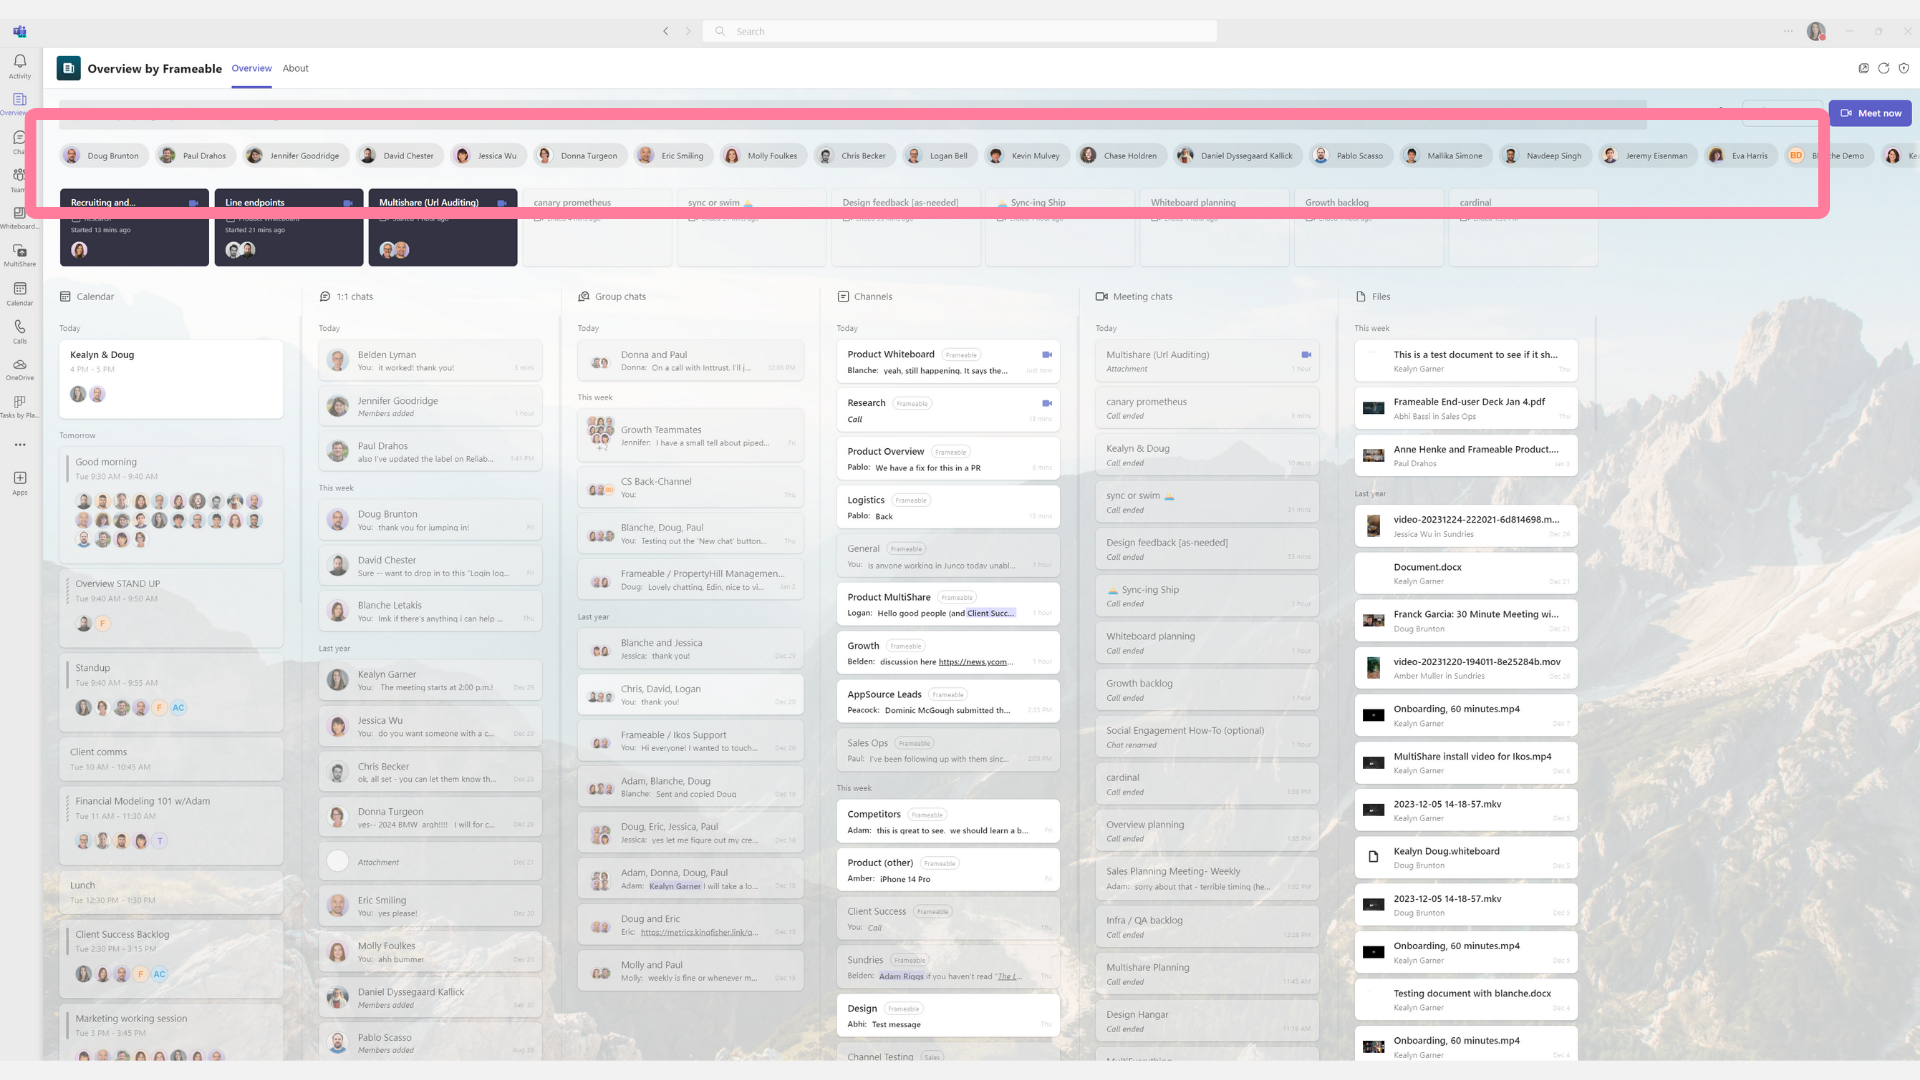Refresh the app with the reload icon

coord(1884,68)
